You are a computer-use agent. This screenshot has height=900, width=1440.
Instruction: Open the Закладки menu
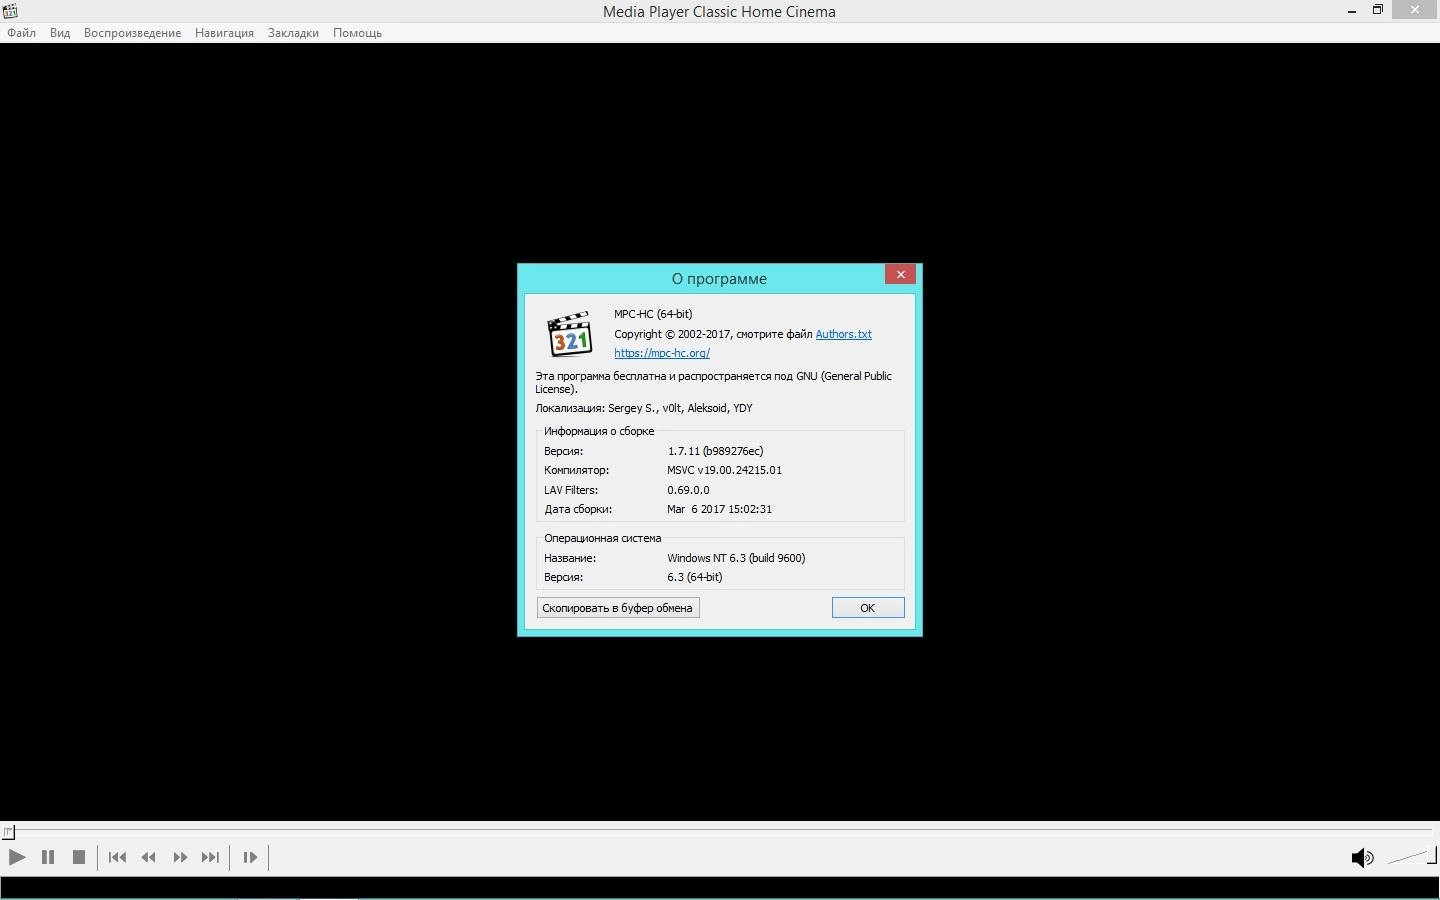[293, 33]
